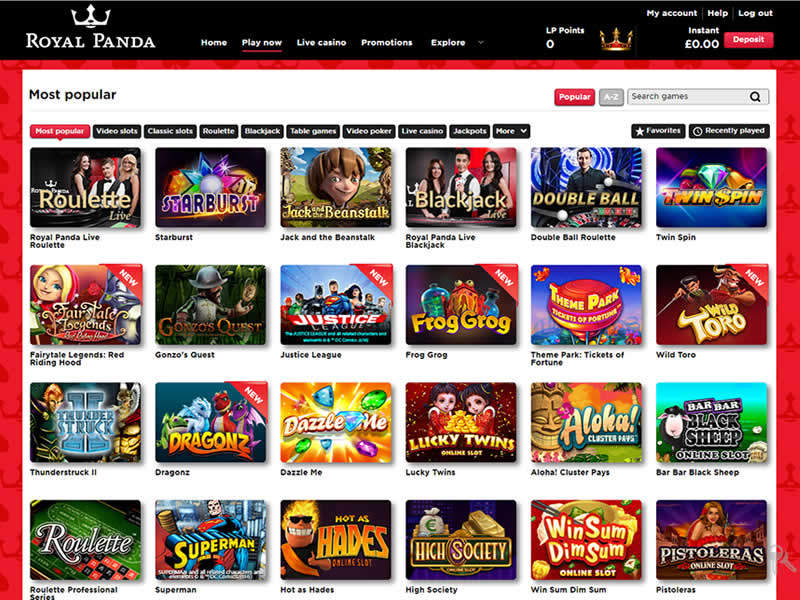Select the Most popular category filter
Image resolution: width=800 pixels, height=600 pixels.
pyautogui.click(x=60, y=131)
